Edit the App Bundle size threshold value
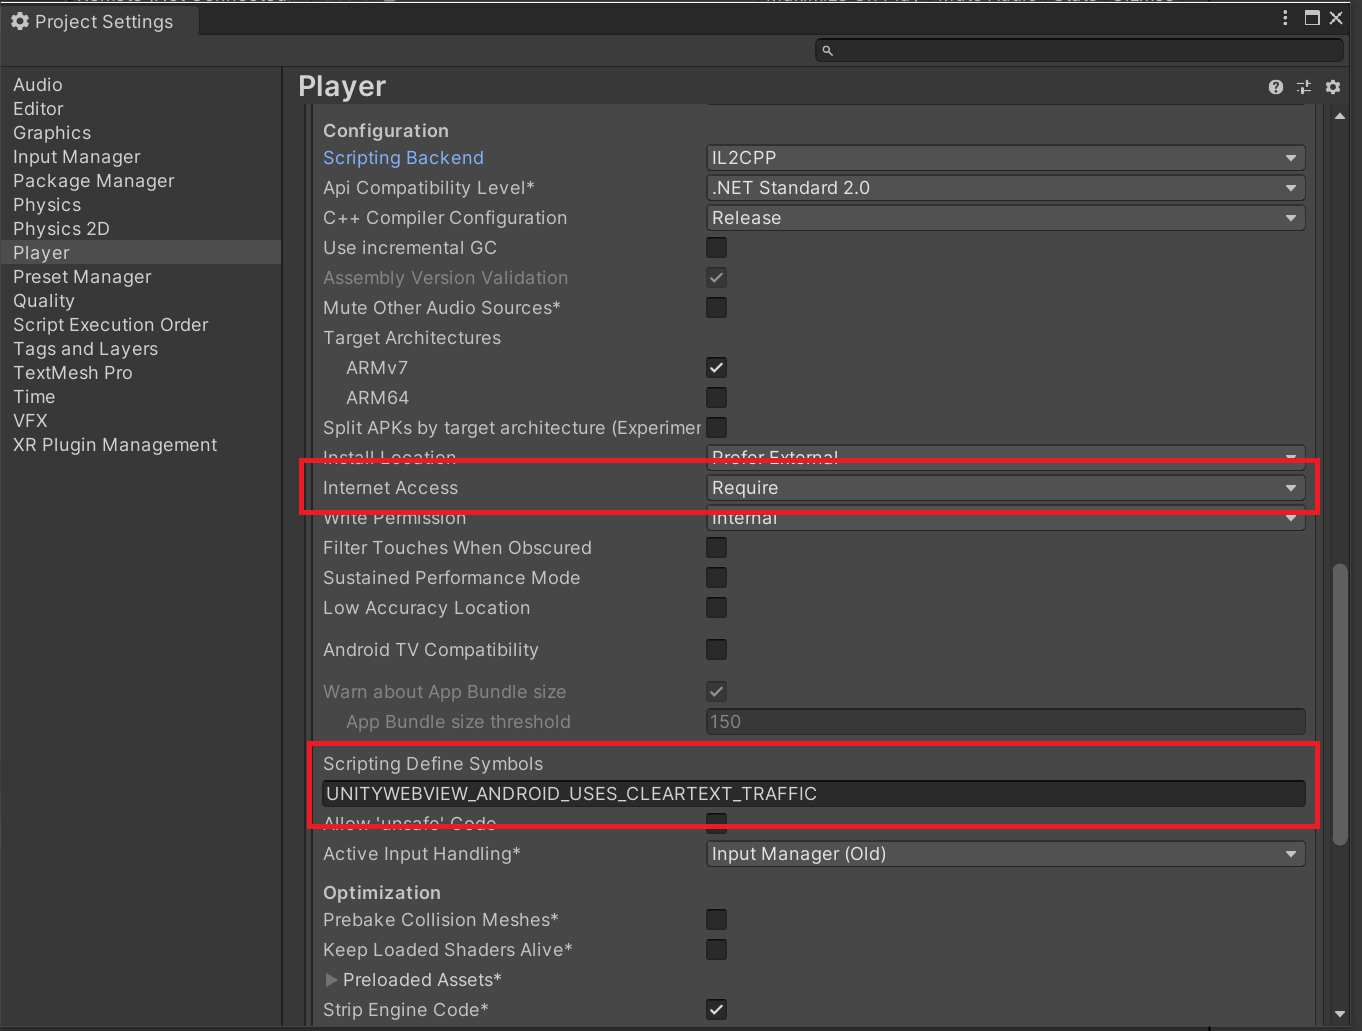 point(1005,721)
